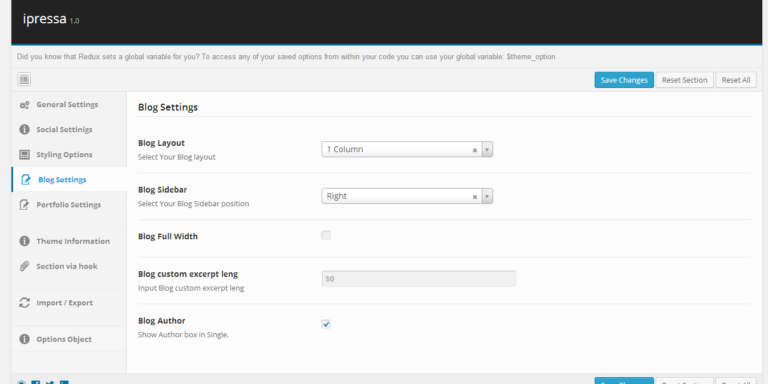Clear the 1 Column selection with x
This screenshot has width=768, height=384.
coord(475,150)
